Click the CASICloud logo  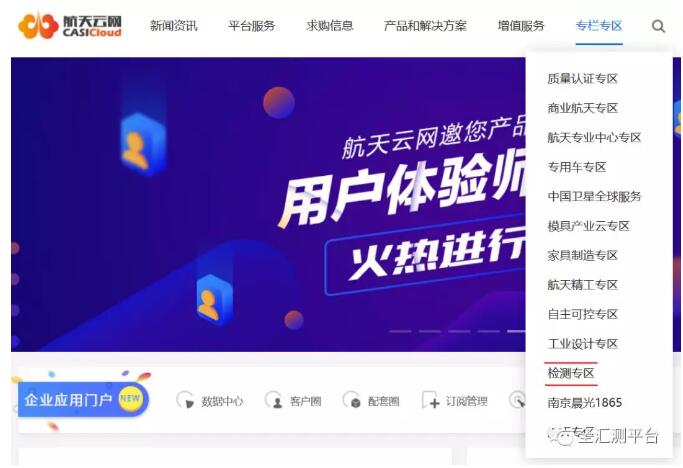pos(70,26)
